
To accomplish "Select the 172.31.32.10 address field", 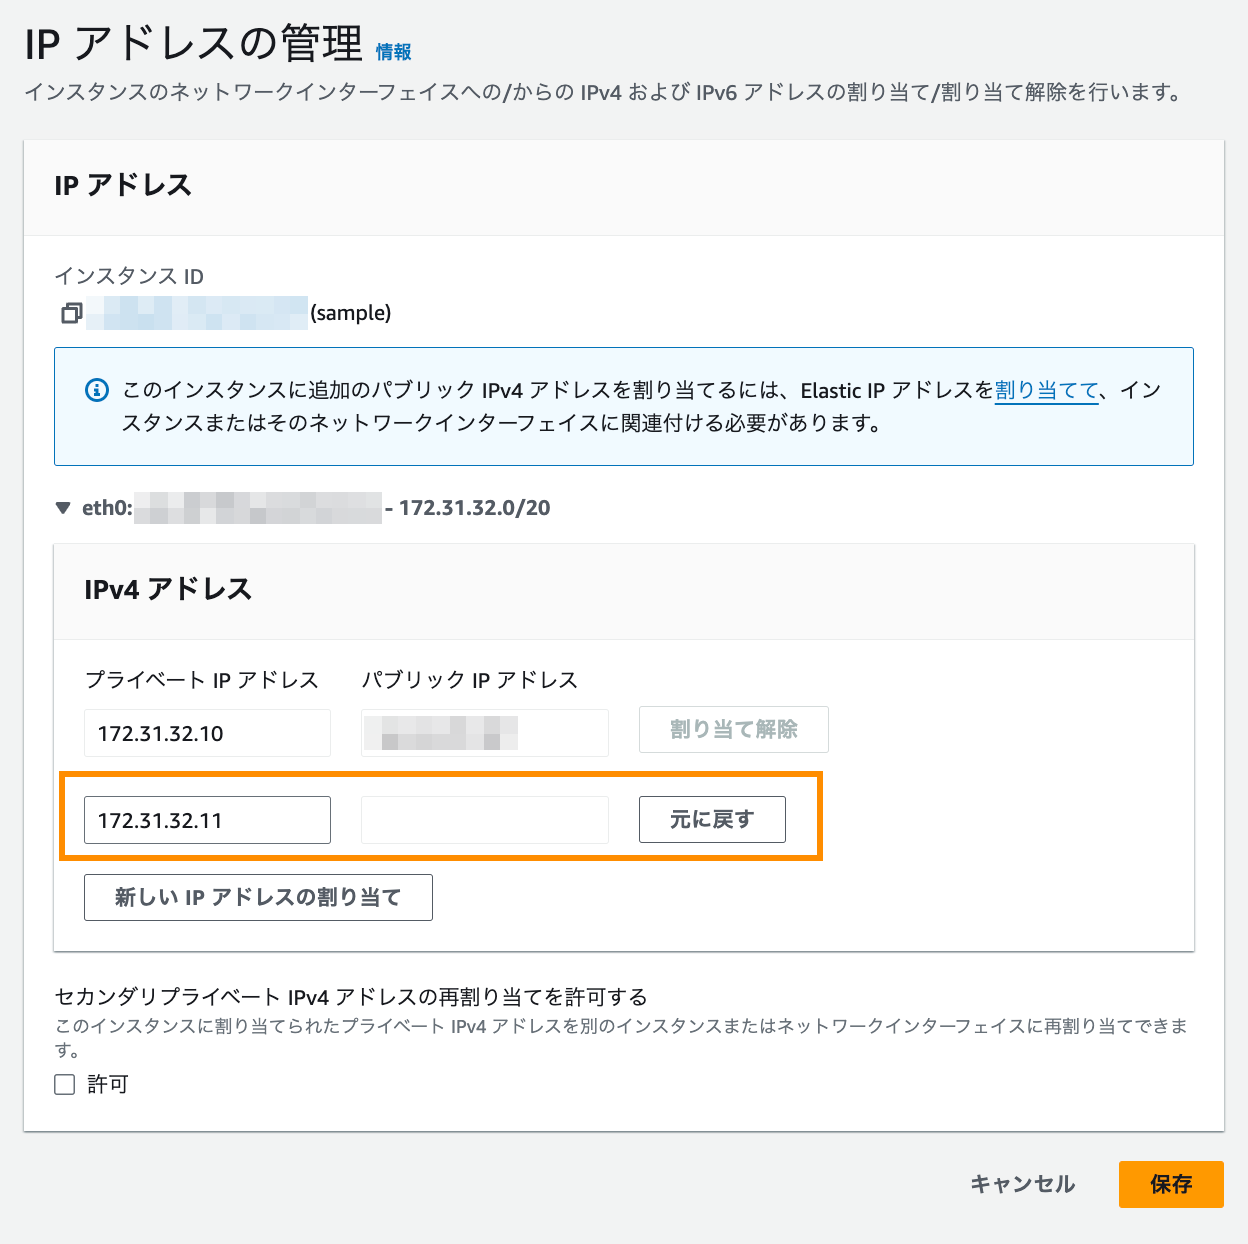I will click(x=207, y=733).
